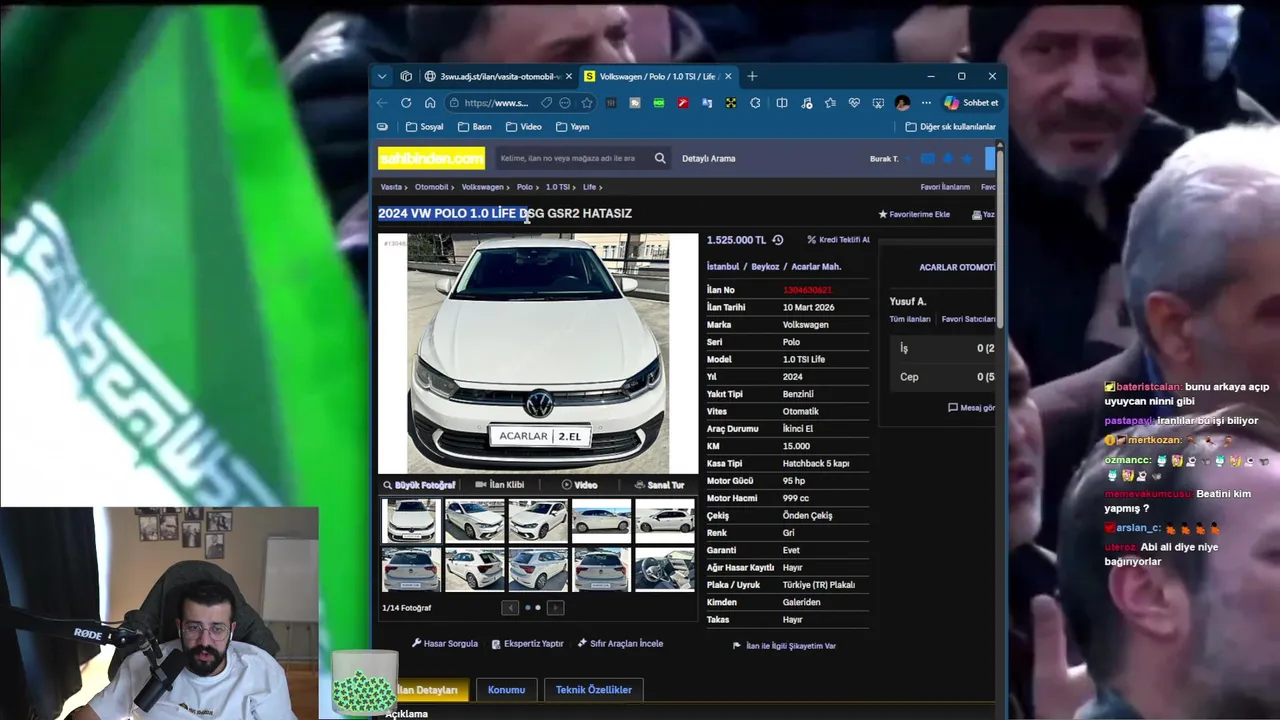Add this page to favorites star
Image resolution: width=1280 pixels, height=720 pixels.
click(587, 103)
